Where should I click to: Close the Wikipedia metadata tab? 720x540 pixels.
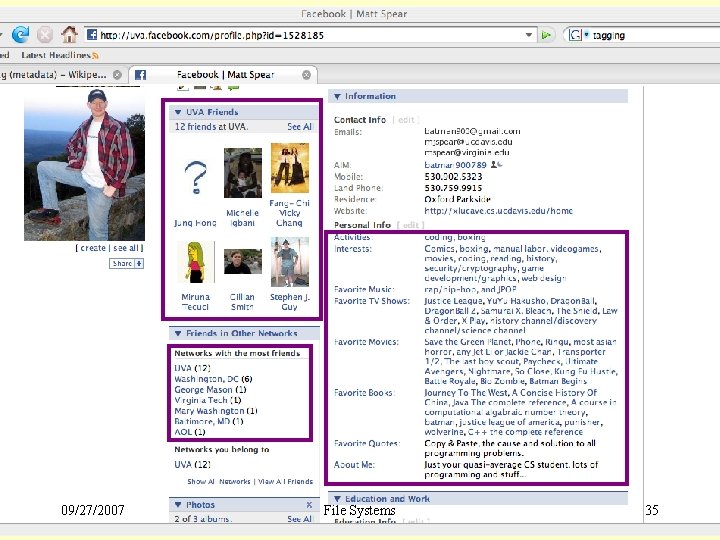(118, 75)
